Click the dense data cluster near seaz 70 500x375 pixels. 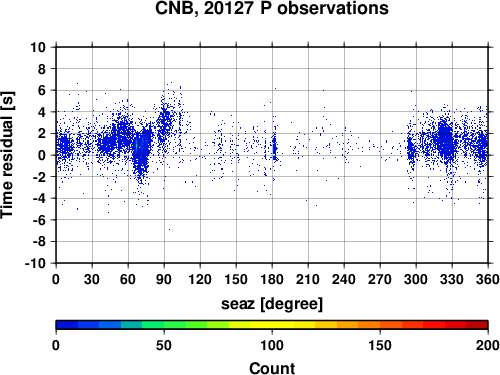coord(141,153)
